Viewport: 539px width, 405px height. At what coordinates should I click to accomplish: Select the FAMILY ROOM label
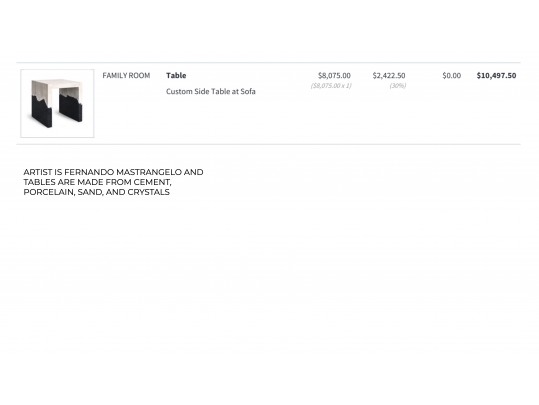126,76
